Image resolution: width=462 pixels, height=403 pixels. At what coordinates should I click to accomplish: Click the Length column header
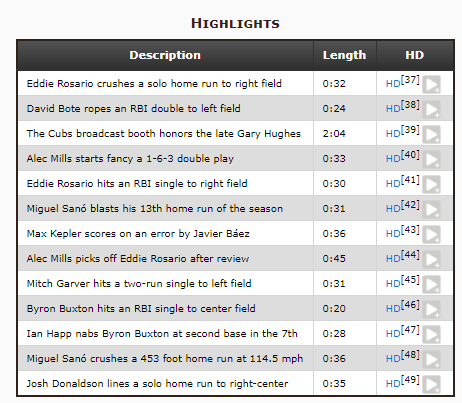pos(345,55)
